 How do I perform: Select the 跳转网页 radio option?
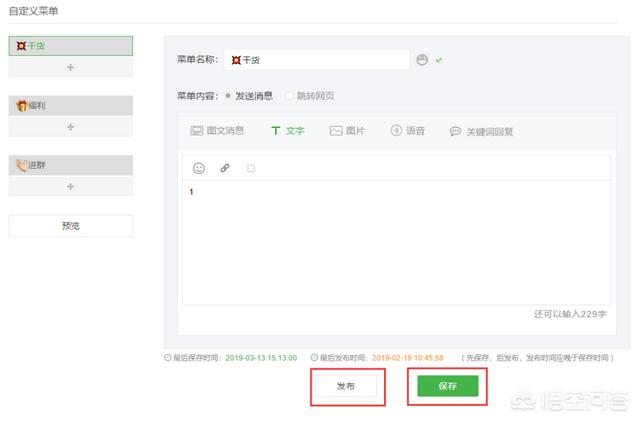[x=290, y=96]
